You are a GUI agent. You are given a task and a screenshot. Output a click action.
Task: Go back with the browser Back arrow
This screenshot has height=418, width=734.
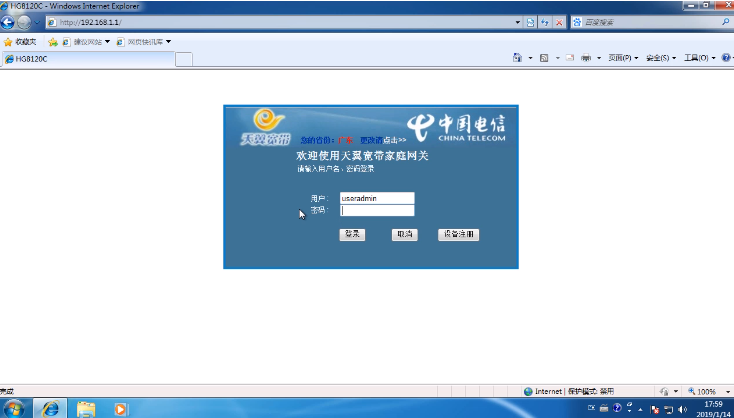[7, 22]
